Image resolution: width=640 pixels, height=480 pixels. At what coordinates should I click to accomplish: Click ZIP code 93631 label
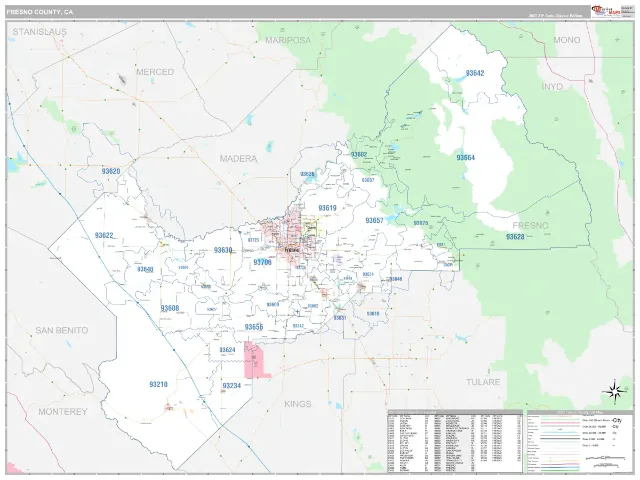coord(340,318)
